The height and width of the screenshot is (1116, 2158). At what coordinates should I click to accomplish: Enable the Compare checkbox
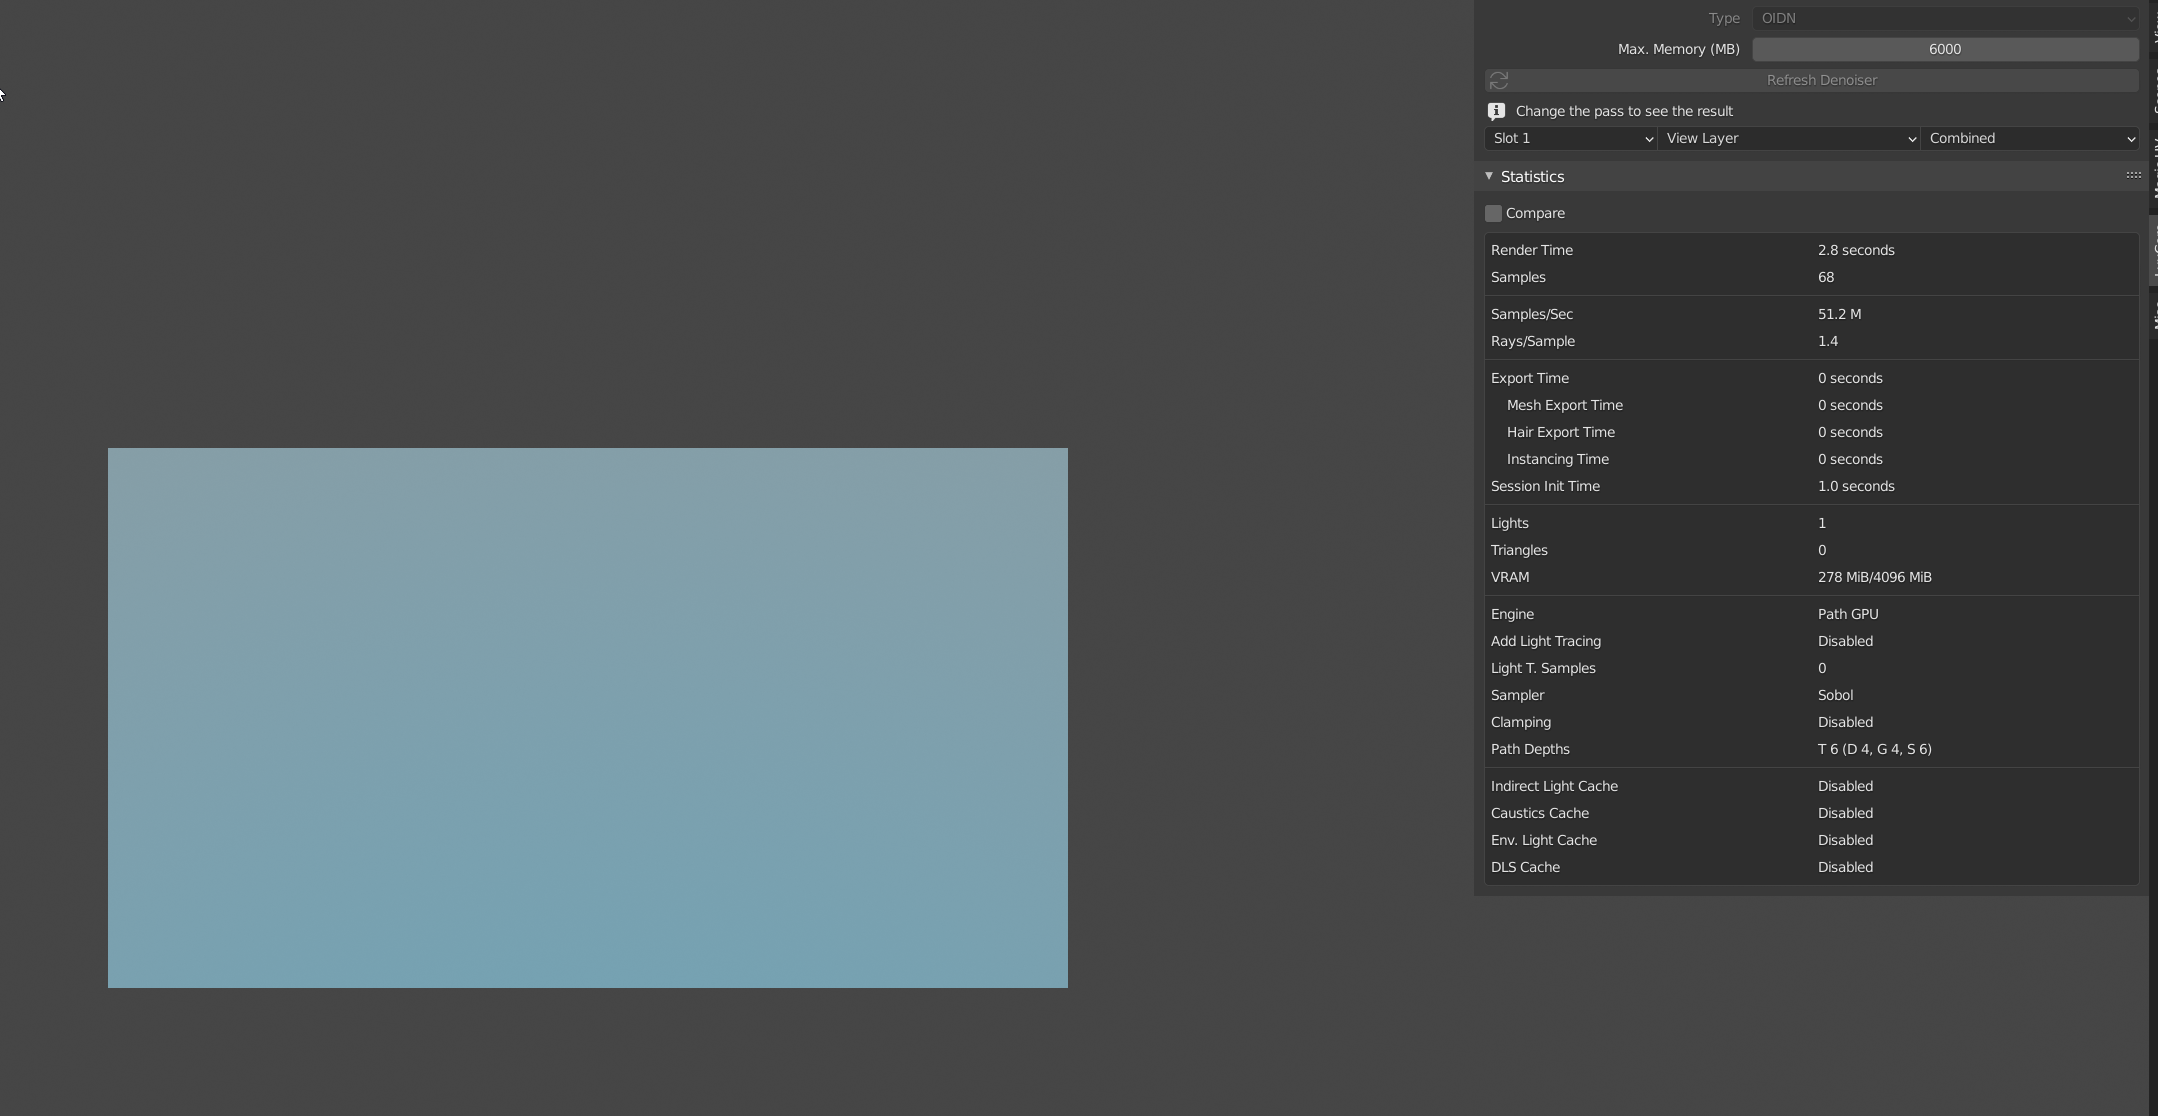coord(1493,213)
